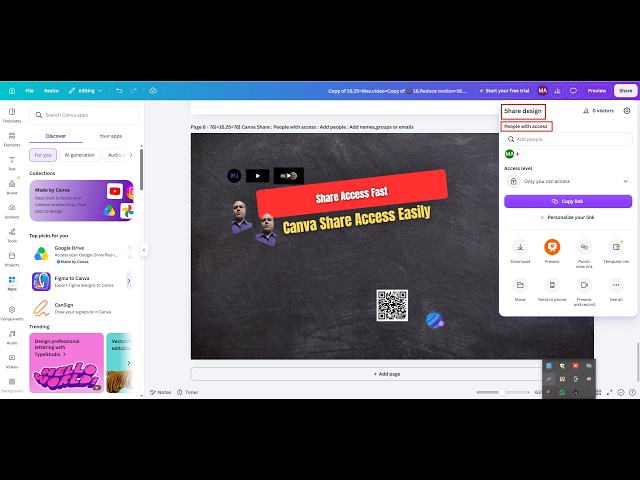Click the Add people search field
This screenshot has width=640, height=480.
[x=568, y=139]
